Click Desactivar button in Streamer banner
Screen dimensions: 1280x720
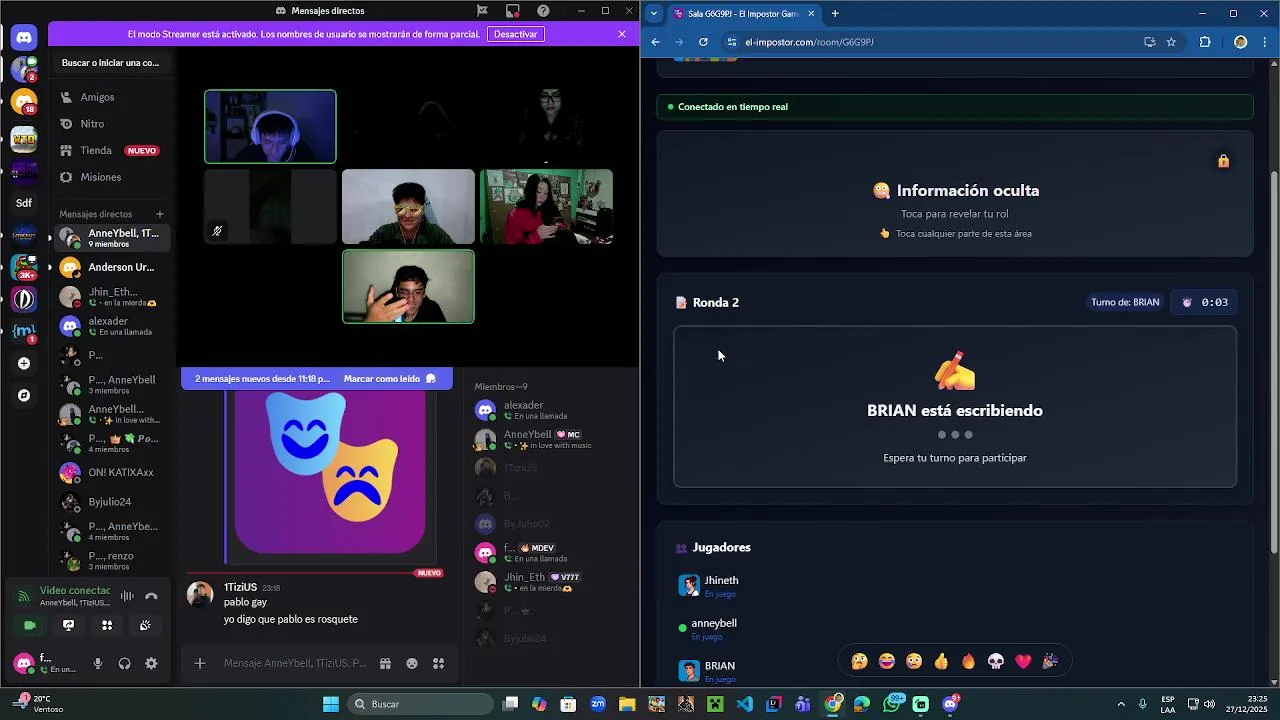click(x=516, y=34)
